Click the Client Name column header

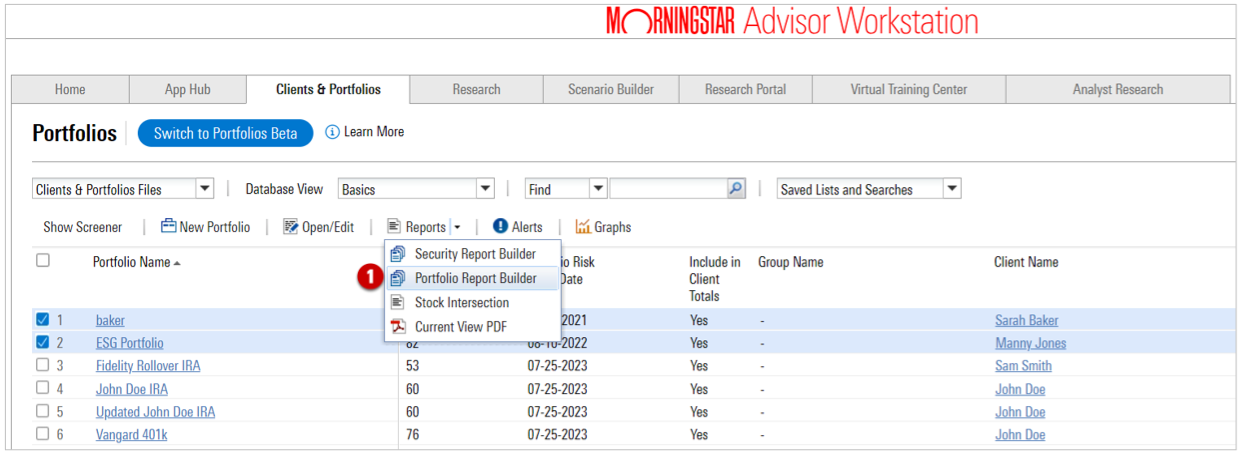[1026, 262]
